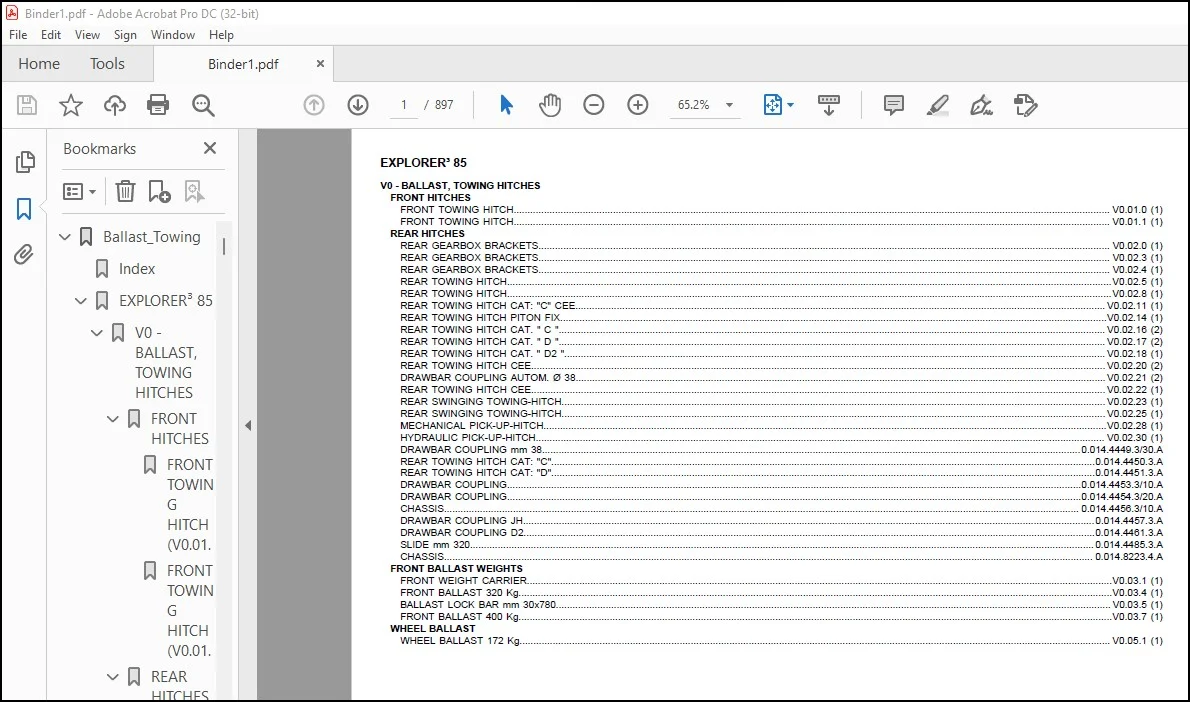Open the Edit menu
The image size is (1190, 702).
click(x=51, y=35)
